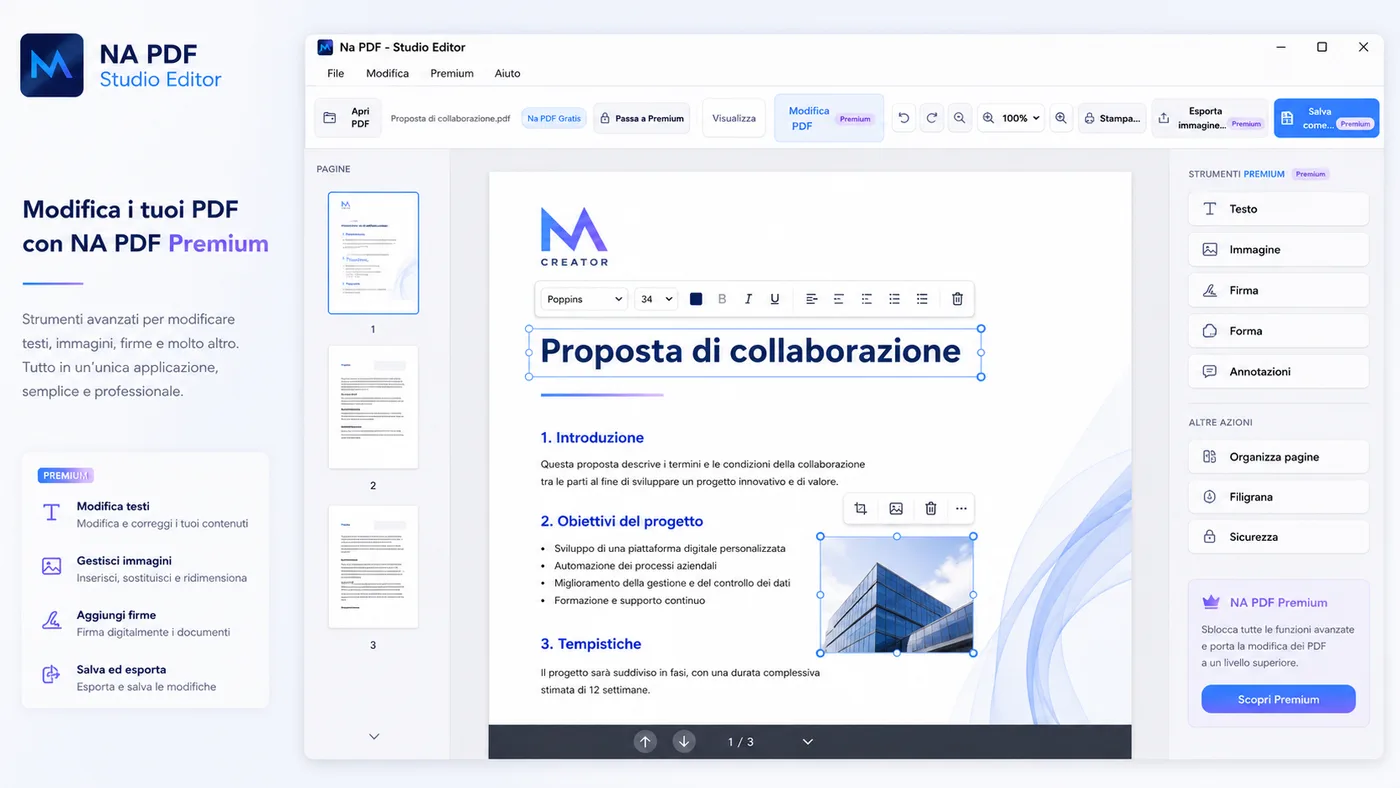Screen dimensions: 1400x788
Task: Select page 2 thumbnail
Action: [x=373, y=408]
